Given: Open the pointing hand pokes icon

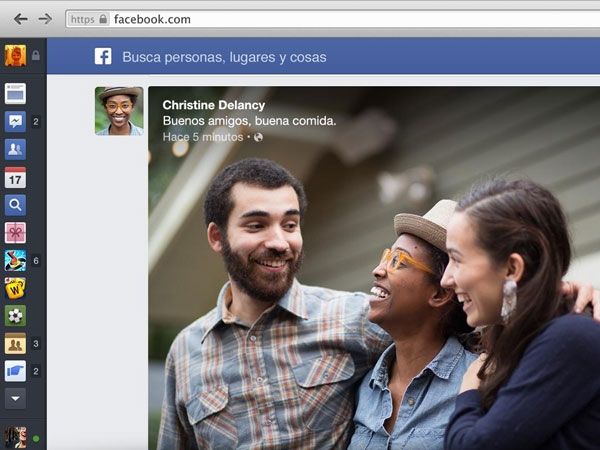Looking at the screenshot, I should pos(15,371).
